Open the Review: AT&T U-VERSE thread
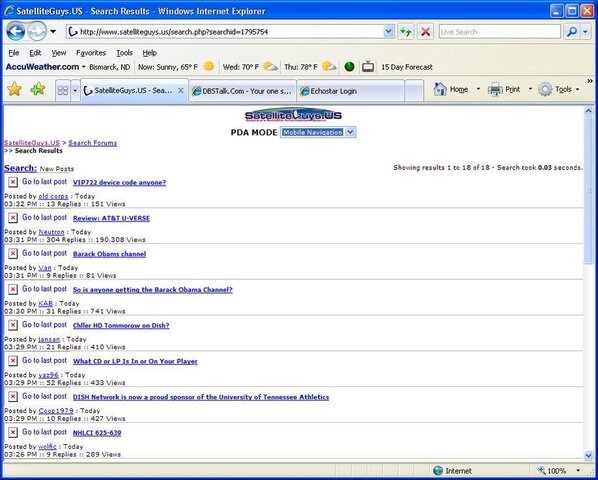Screen dimensions: 598x480 tap(111, 218)
